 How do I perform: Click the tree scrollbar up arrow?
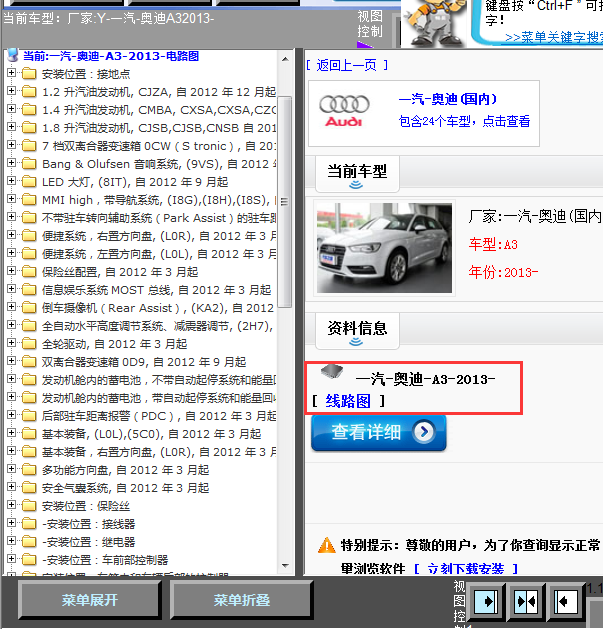(285, 59)
